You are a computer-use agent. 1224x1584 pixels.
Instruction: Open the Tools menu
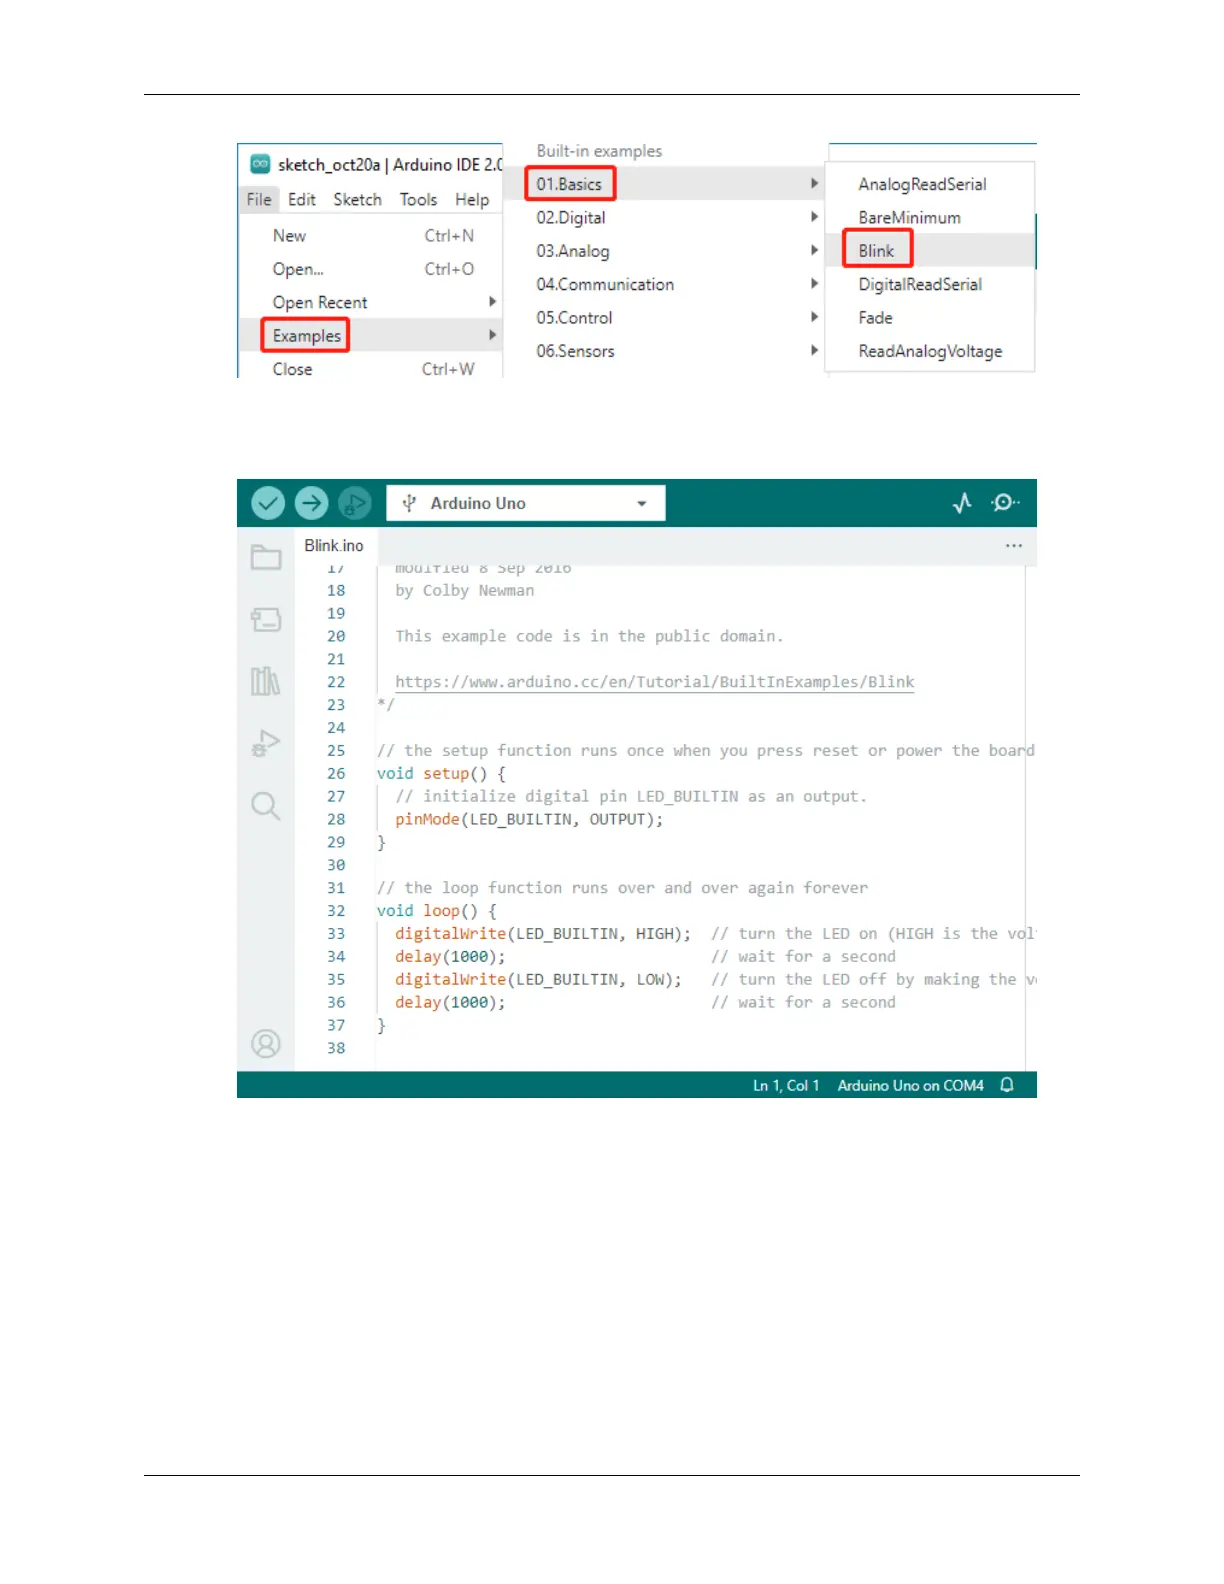418,199
